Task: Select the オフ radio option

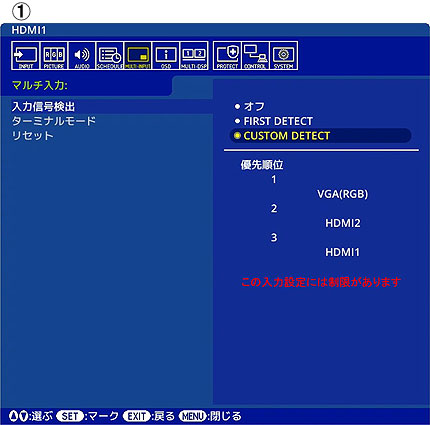Action: click(x=250, y=106)
